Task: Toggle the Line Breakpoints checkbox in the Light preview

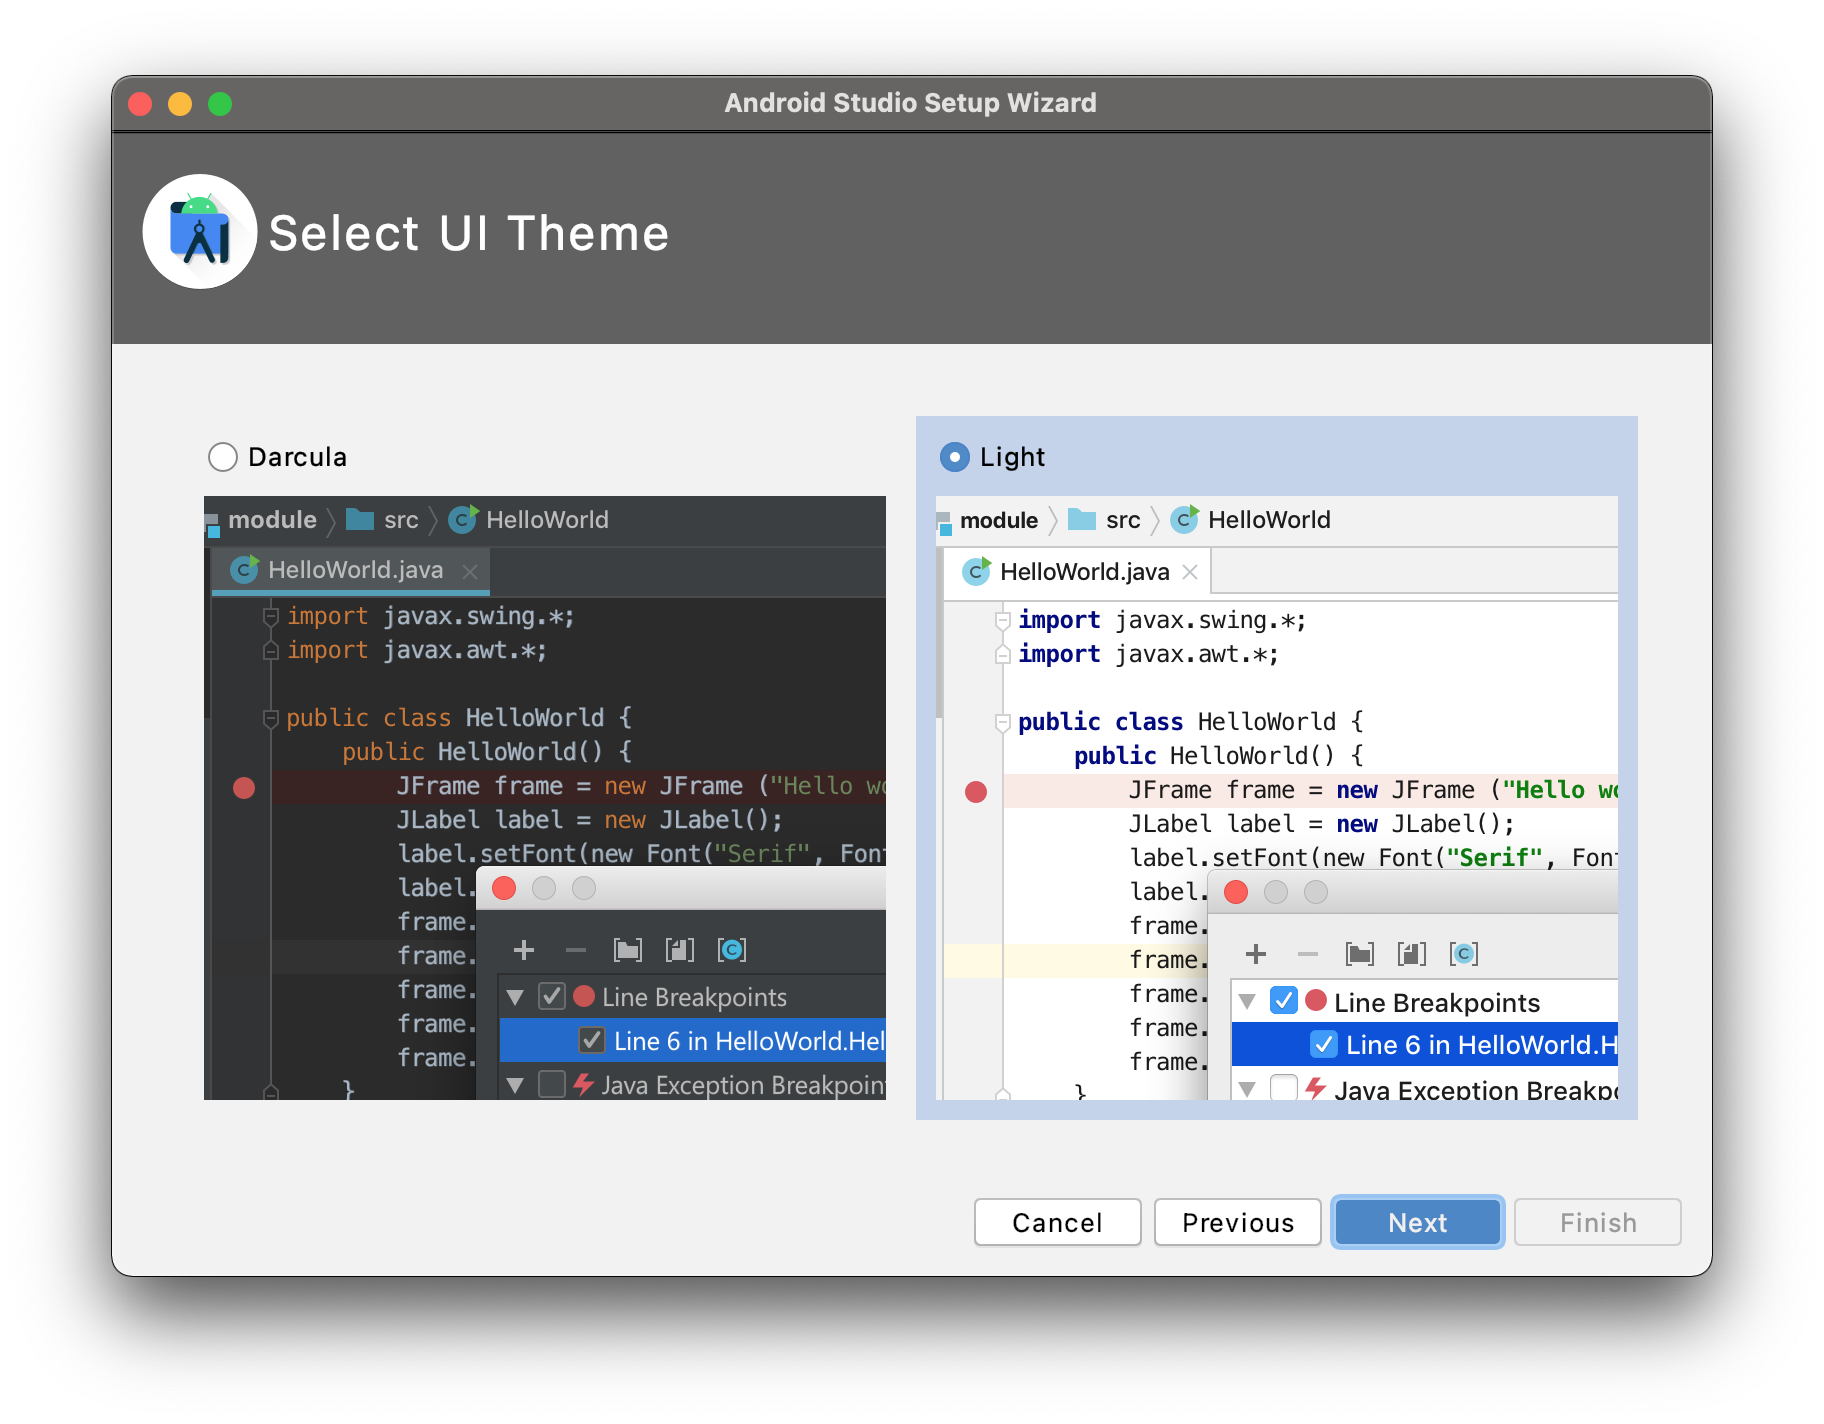Action: click(1284, 1000)
